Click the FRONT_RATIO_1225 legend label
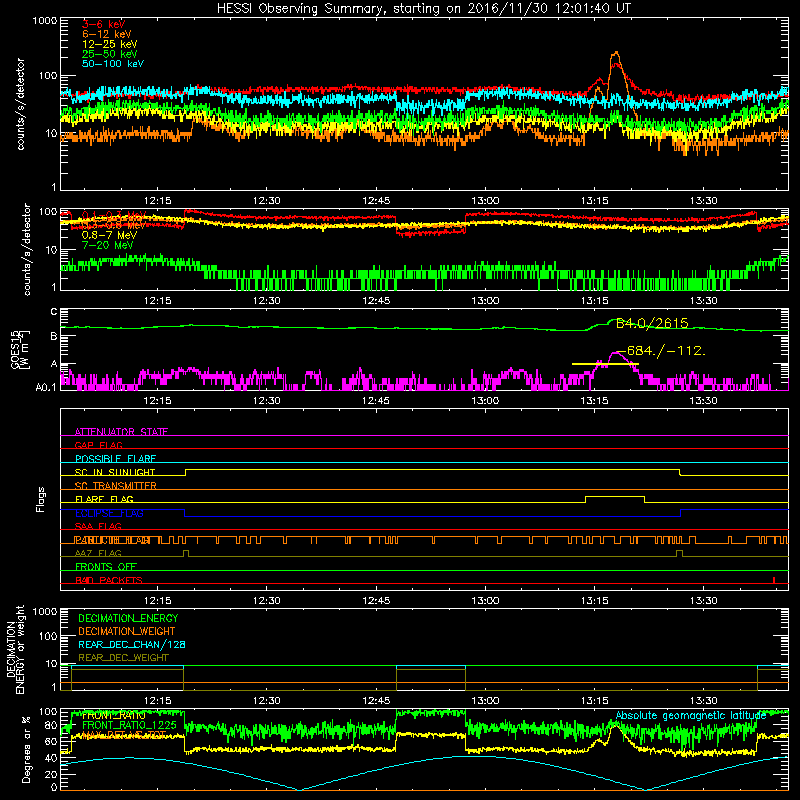The image size is (800, 800). (129, 725)
